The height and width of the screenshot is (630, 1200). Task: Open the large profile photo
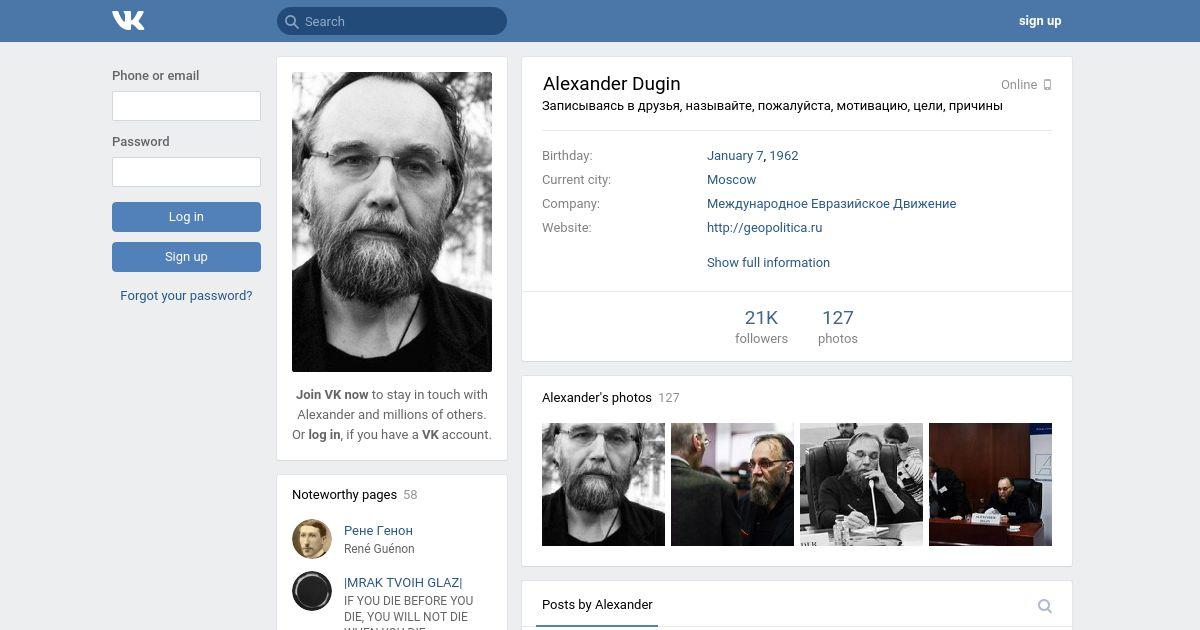click(392, 222)
